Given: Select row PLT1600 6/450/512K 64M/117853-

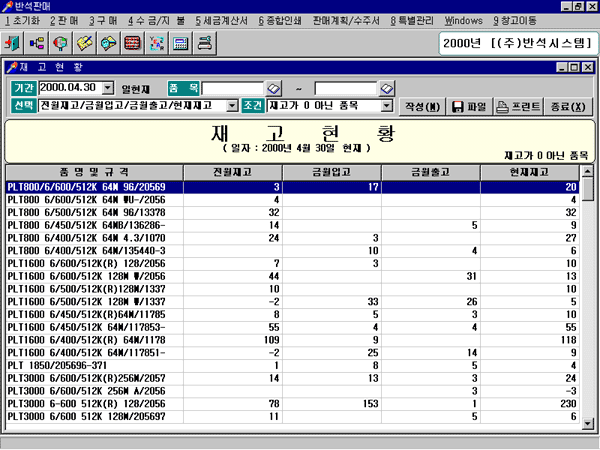Looking at the screenshot, I should [293, 327].
